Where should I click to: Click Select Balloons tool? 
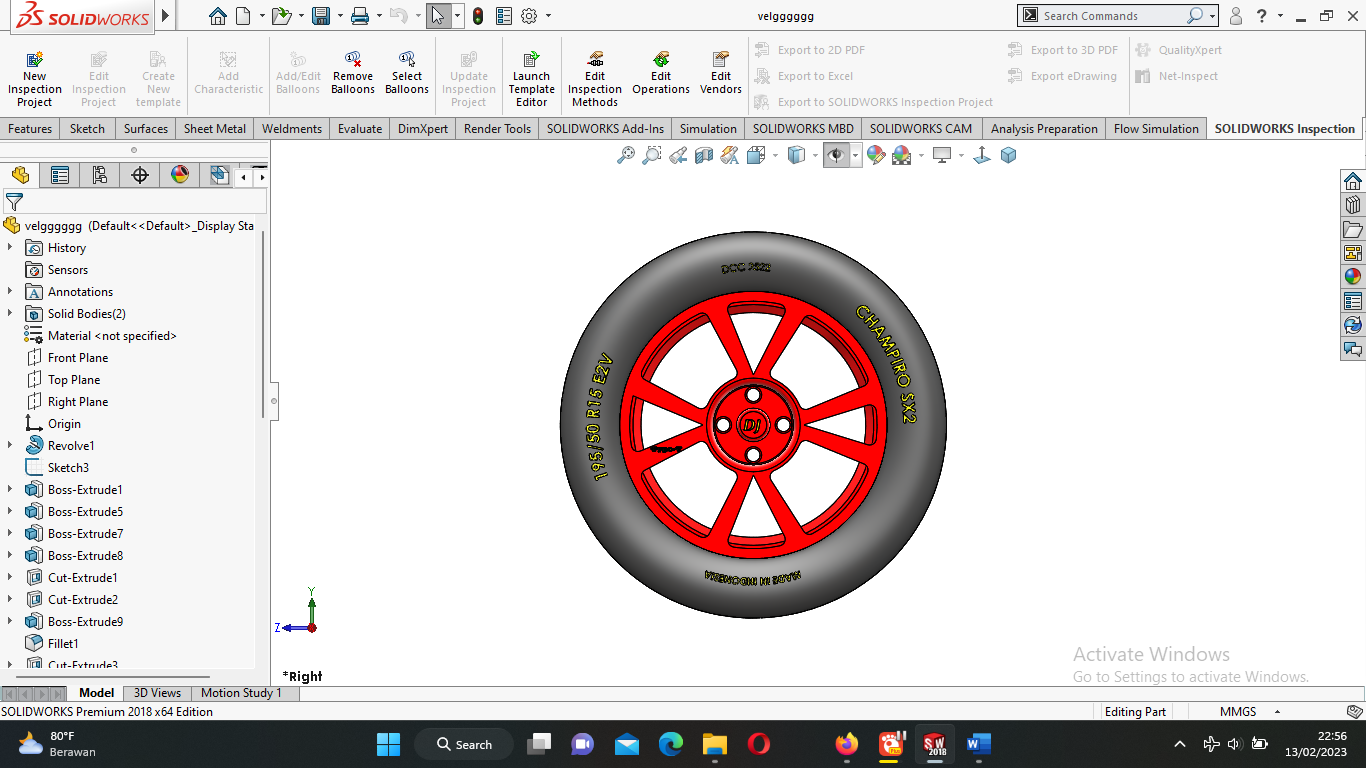pyautogui.click(x=407, y=73)
